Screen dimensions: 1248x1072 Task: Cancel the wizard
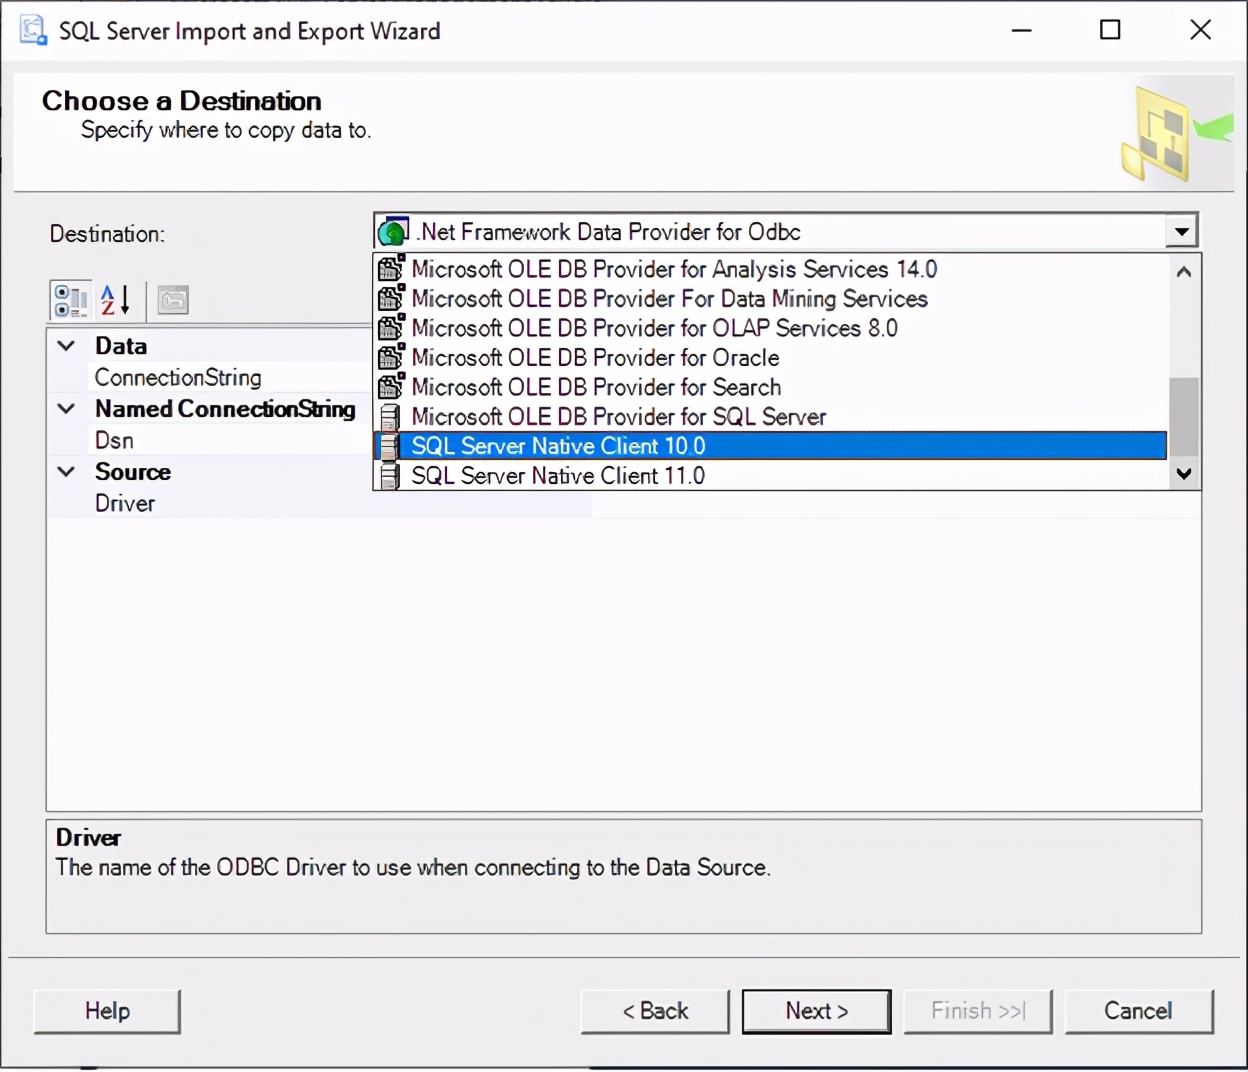click(1139, 1011)
